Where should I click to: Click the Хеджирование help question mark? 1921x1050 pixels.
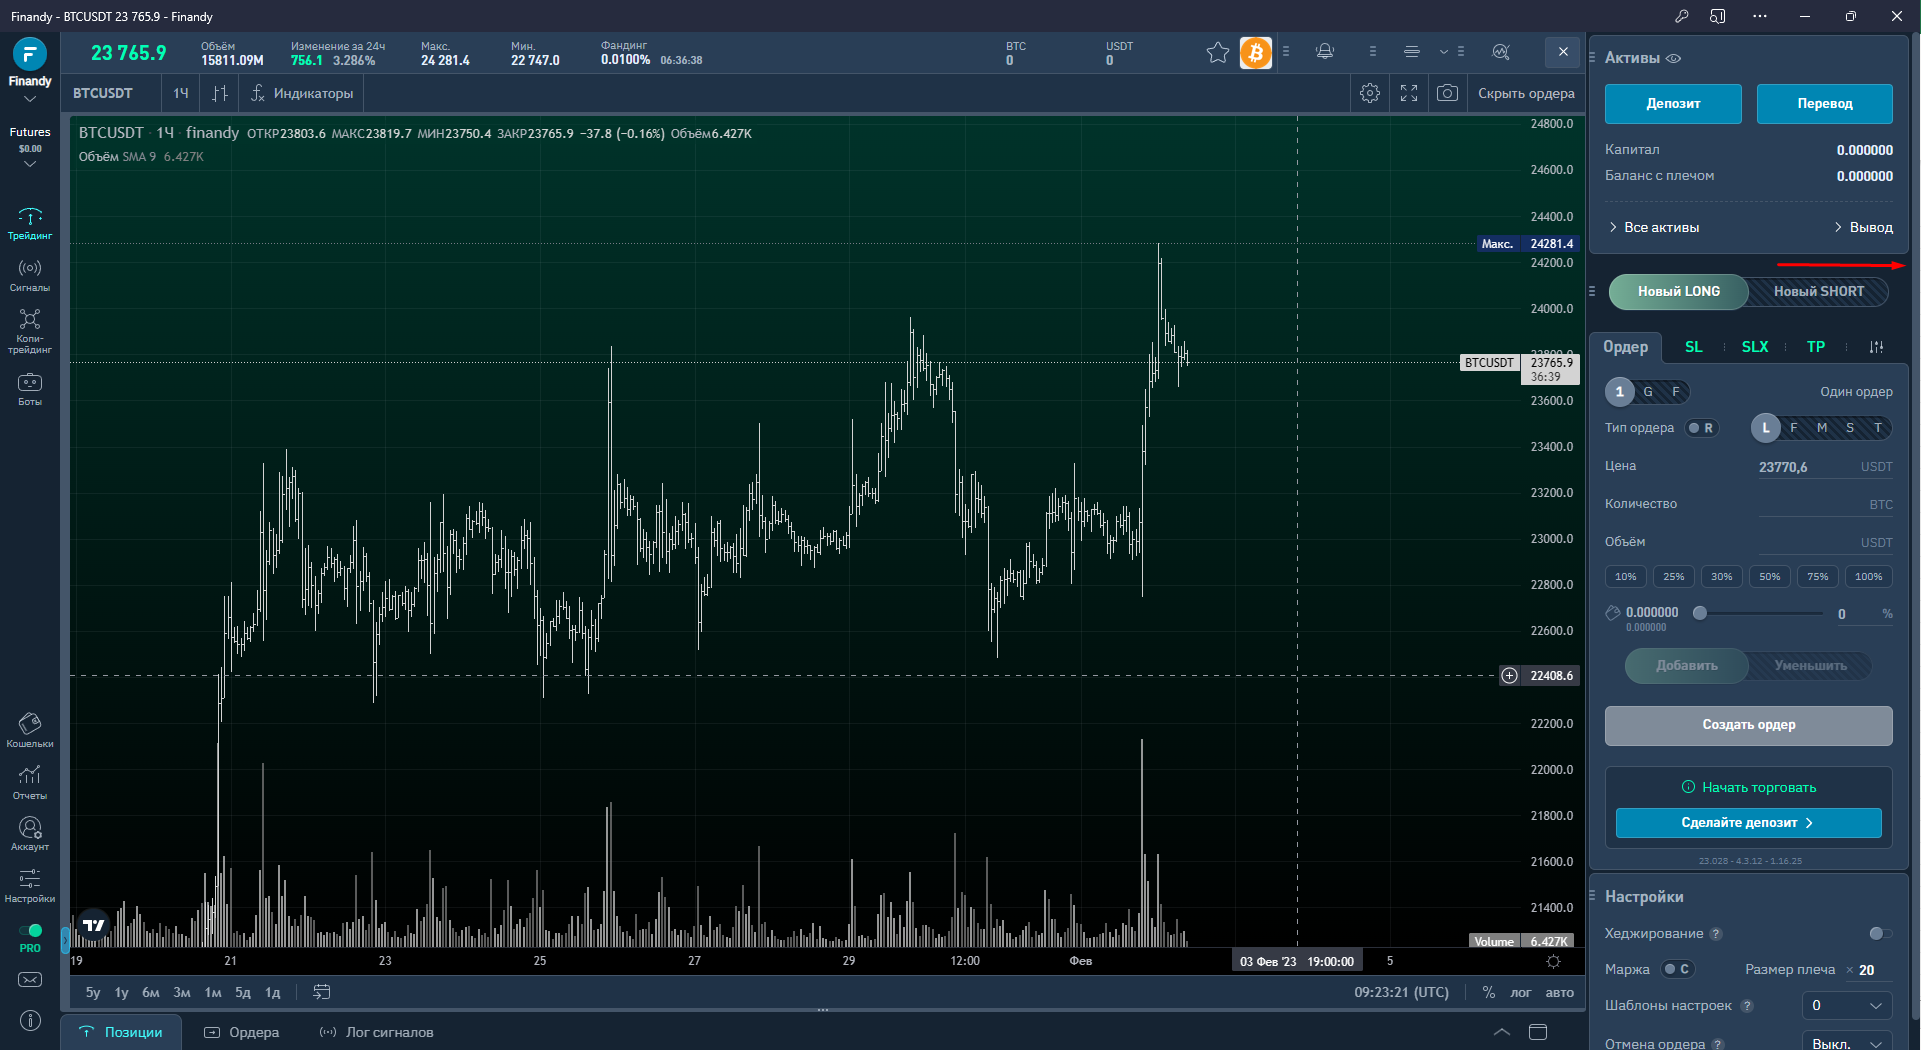click(1716, 934)
